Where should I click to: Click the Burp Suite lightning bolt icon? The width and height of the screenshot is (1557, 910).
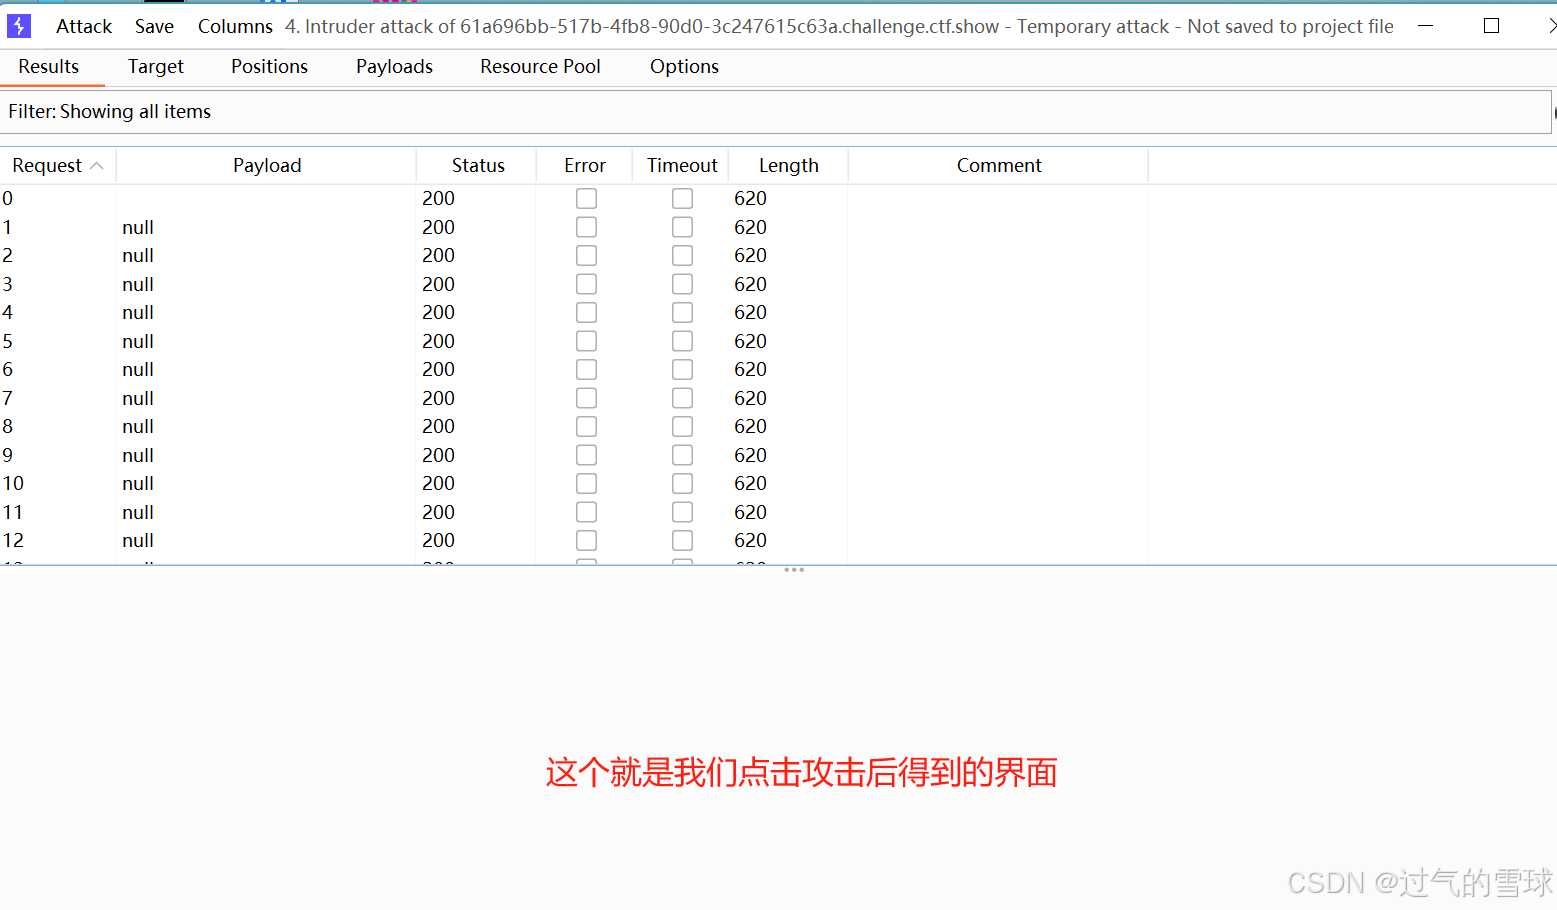coord(18,25)
